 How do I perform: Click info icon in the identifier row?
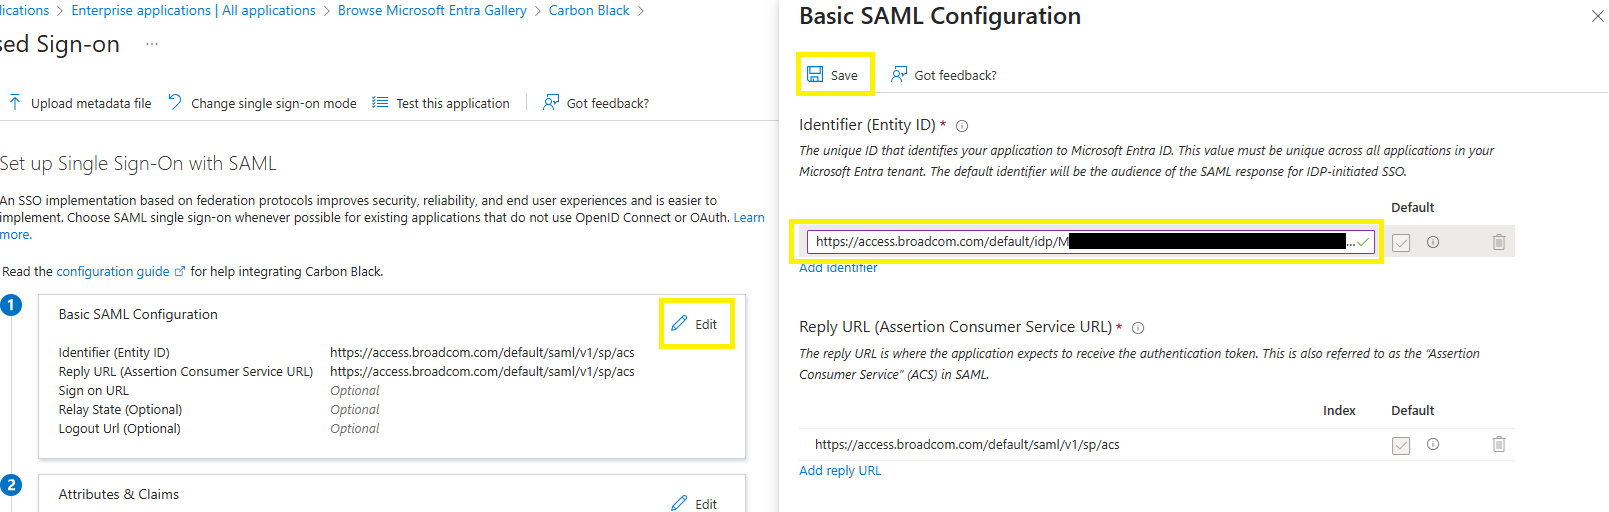point(1433,242)
